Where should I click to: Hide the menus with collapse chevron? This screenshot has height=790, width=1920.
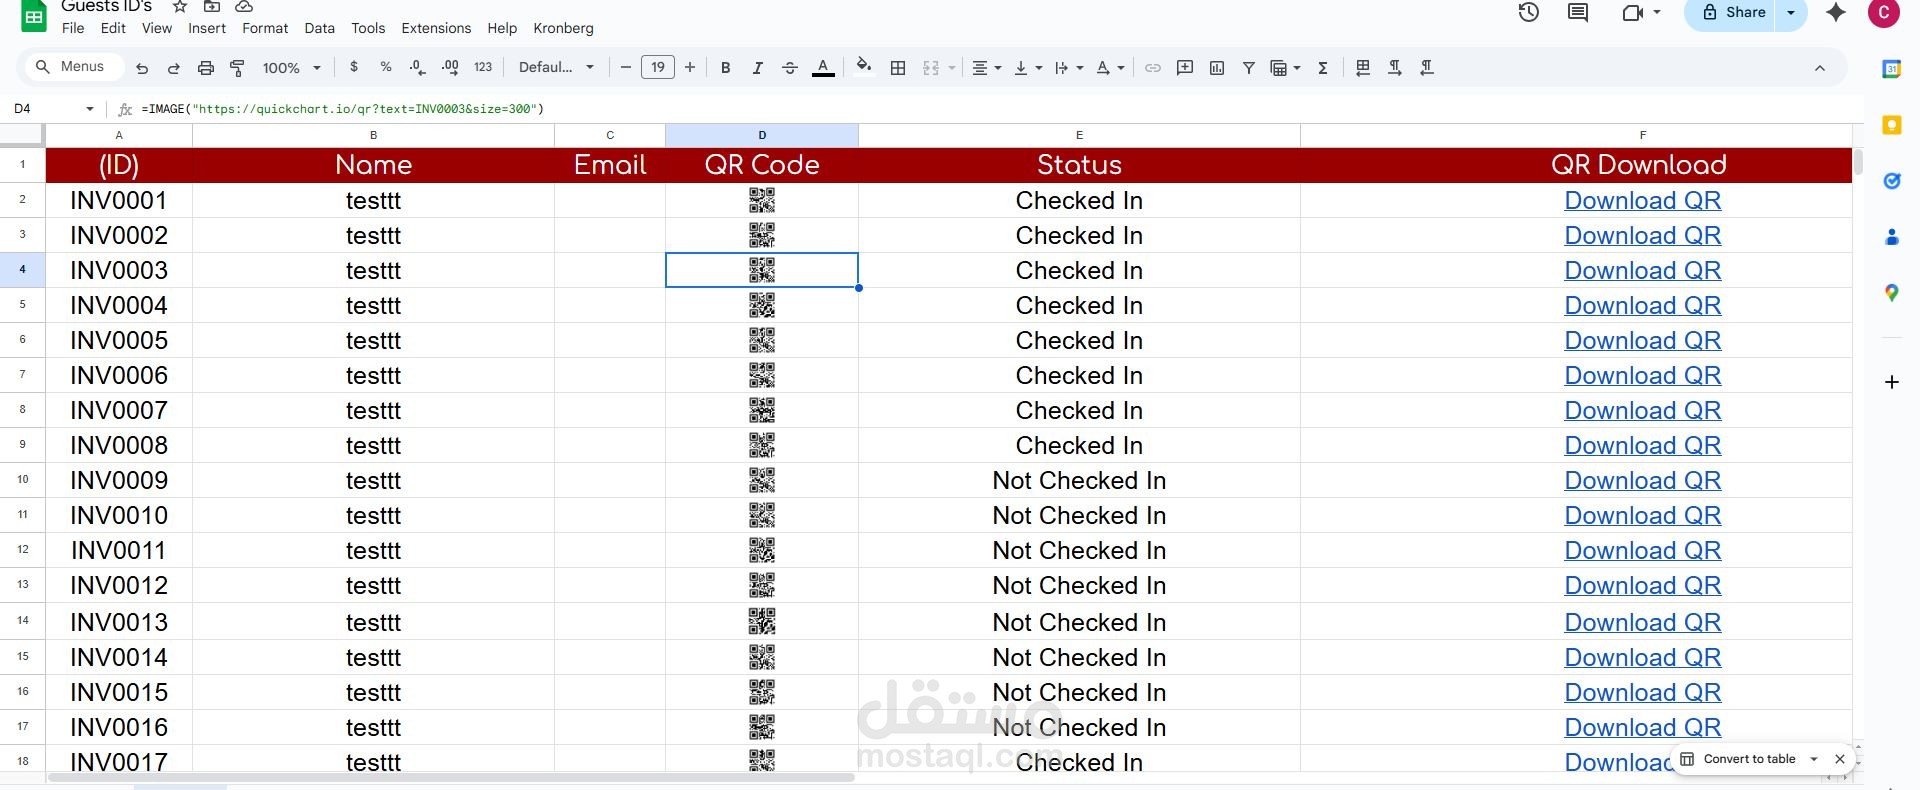coord(1819,68)
